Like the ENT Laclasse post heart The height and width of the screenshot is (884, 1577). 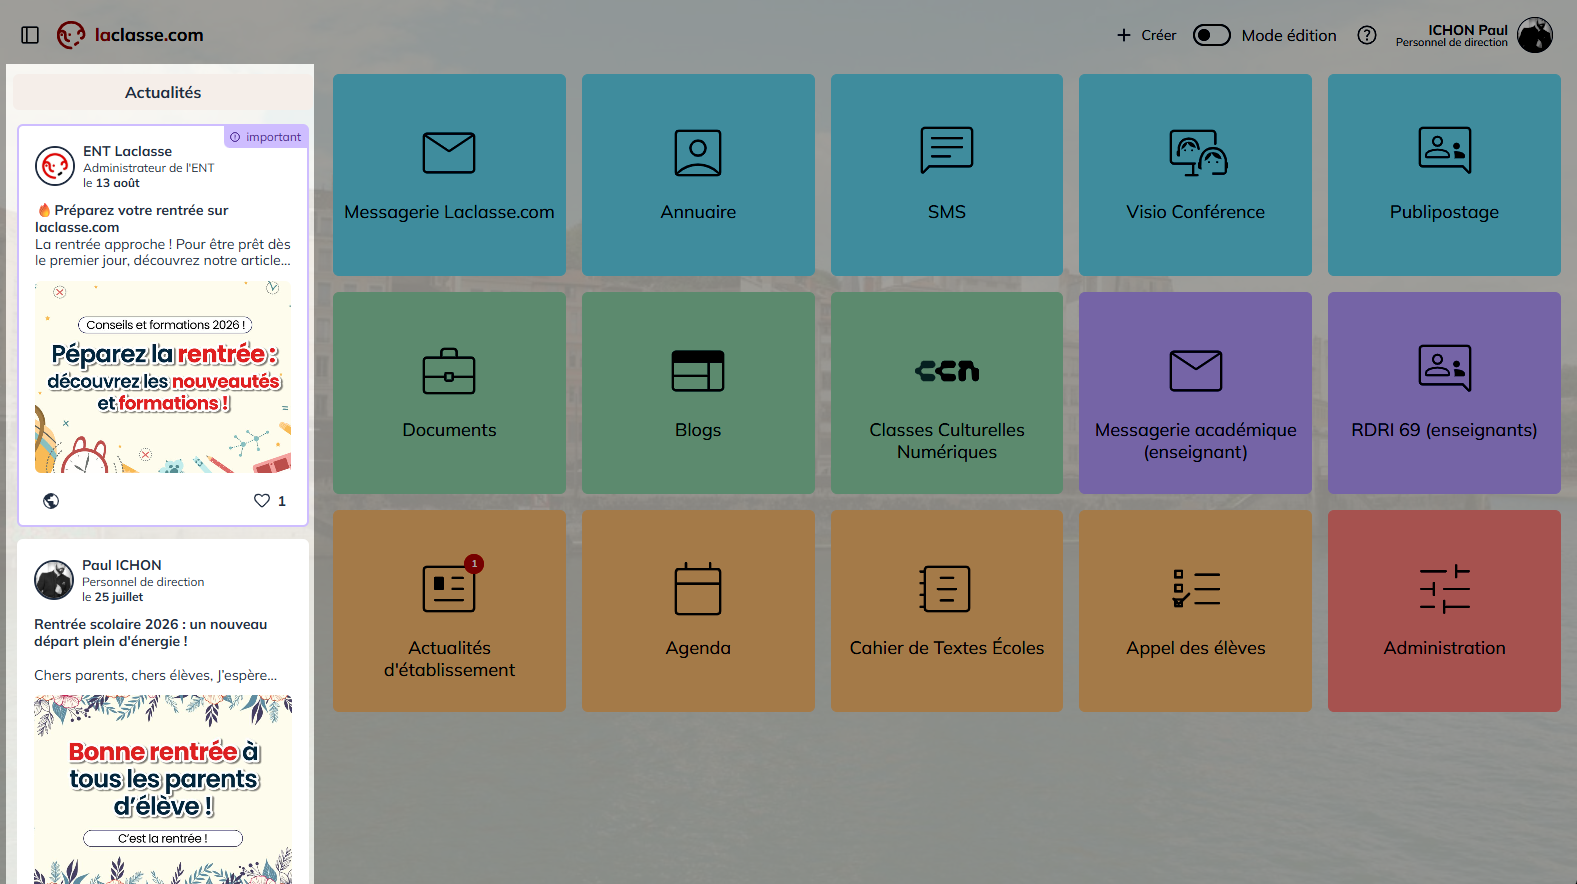(262, 501)
